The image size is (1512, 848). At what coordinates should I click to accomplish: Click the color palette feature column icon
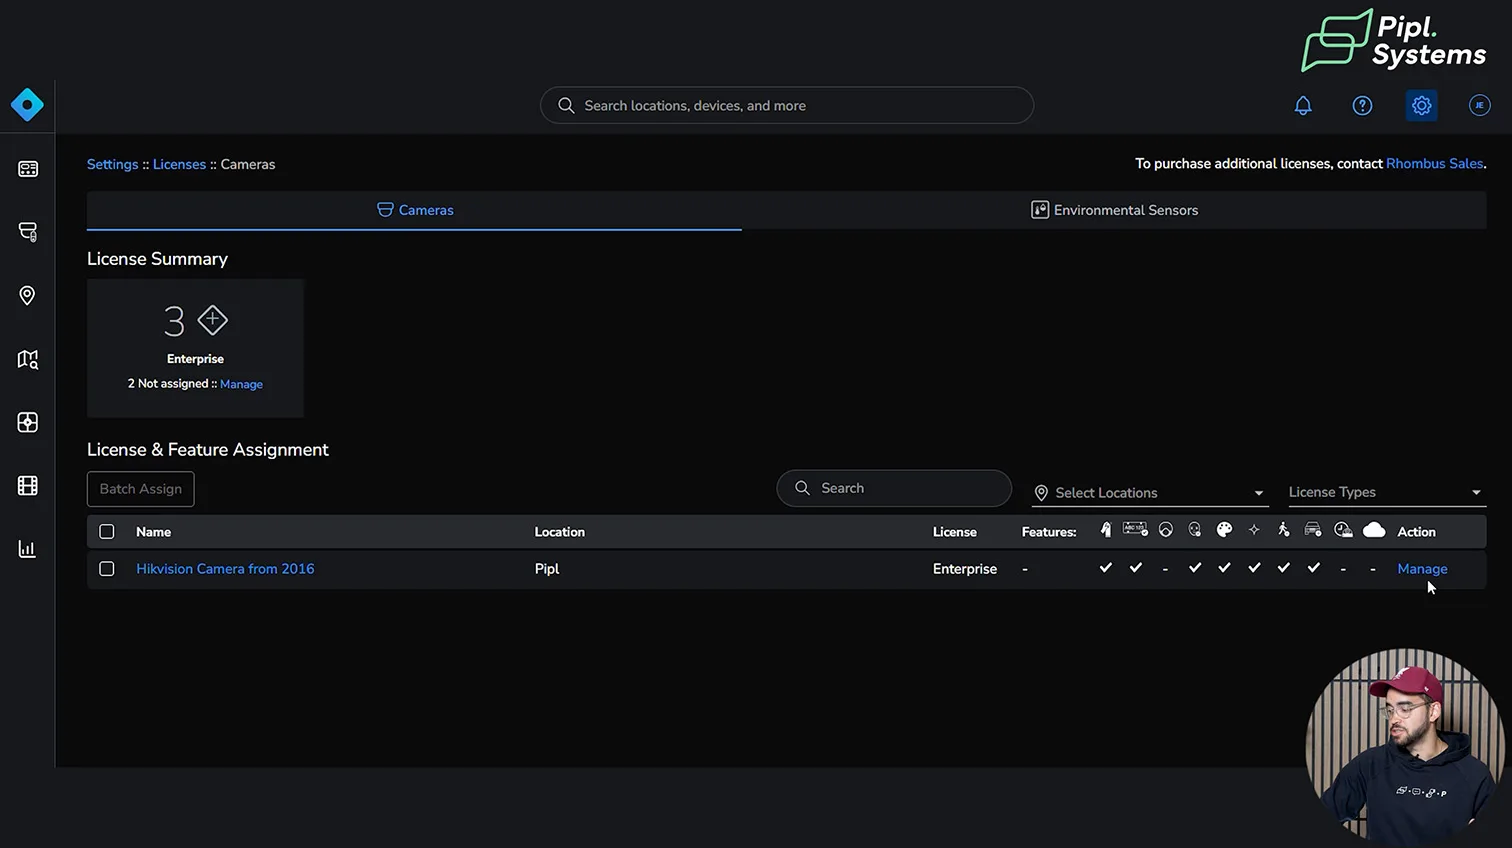[x=1224, y=530]
